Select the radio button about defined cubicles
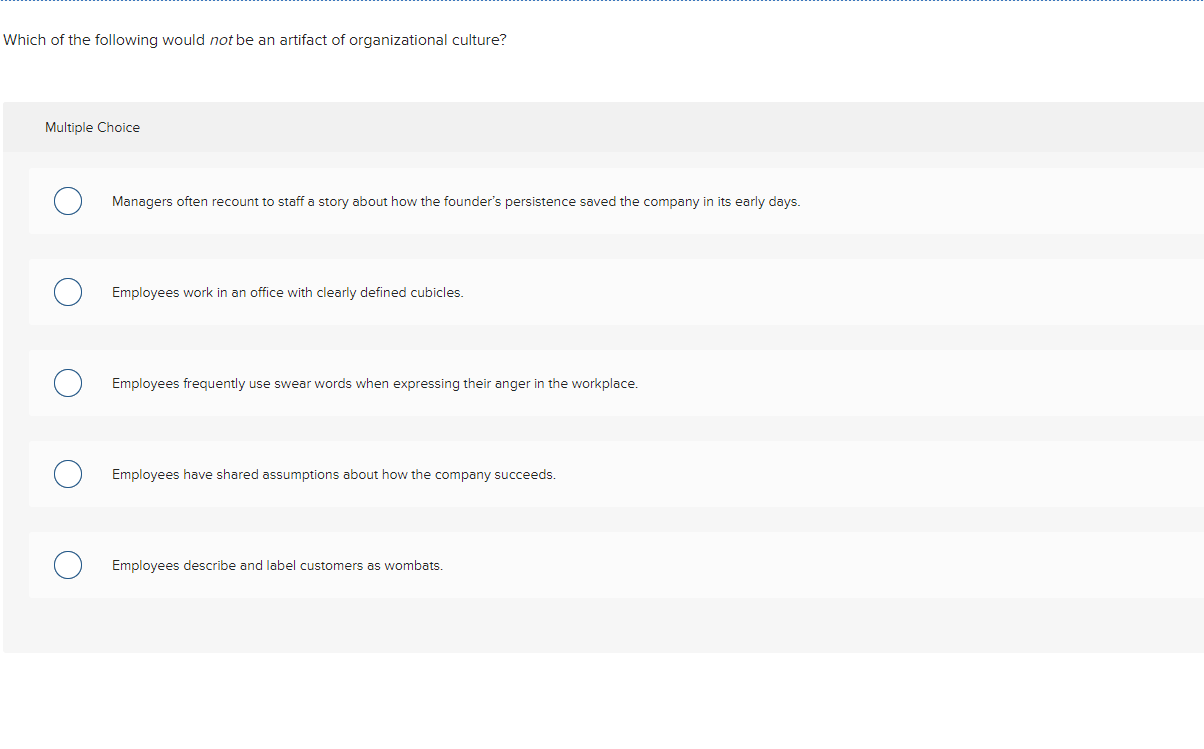The width and height of the screenshot is (1204, 749). pyautogui.click(x=67, y=292)
